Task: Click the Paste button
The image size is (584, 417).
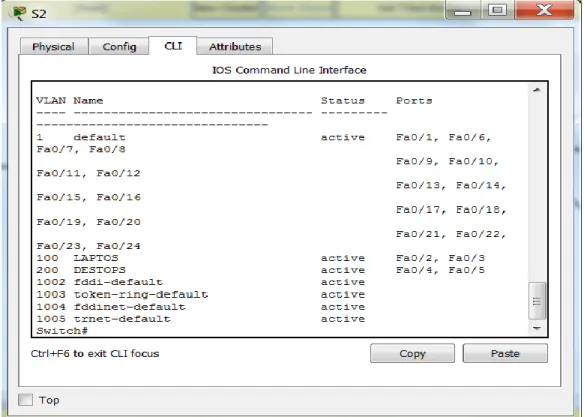Action: (x=505, y=353)
